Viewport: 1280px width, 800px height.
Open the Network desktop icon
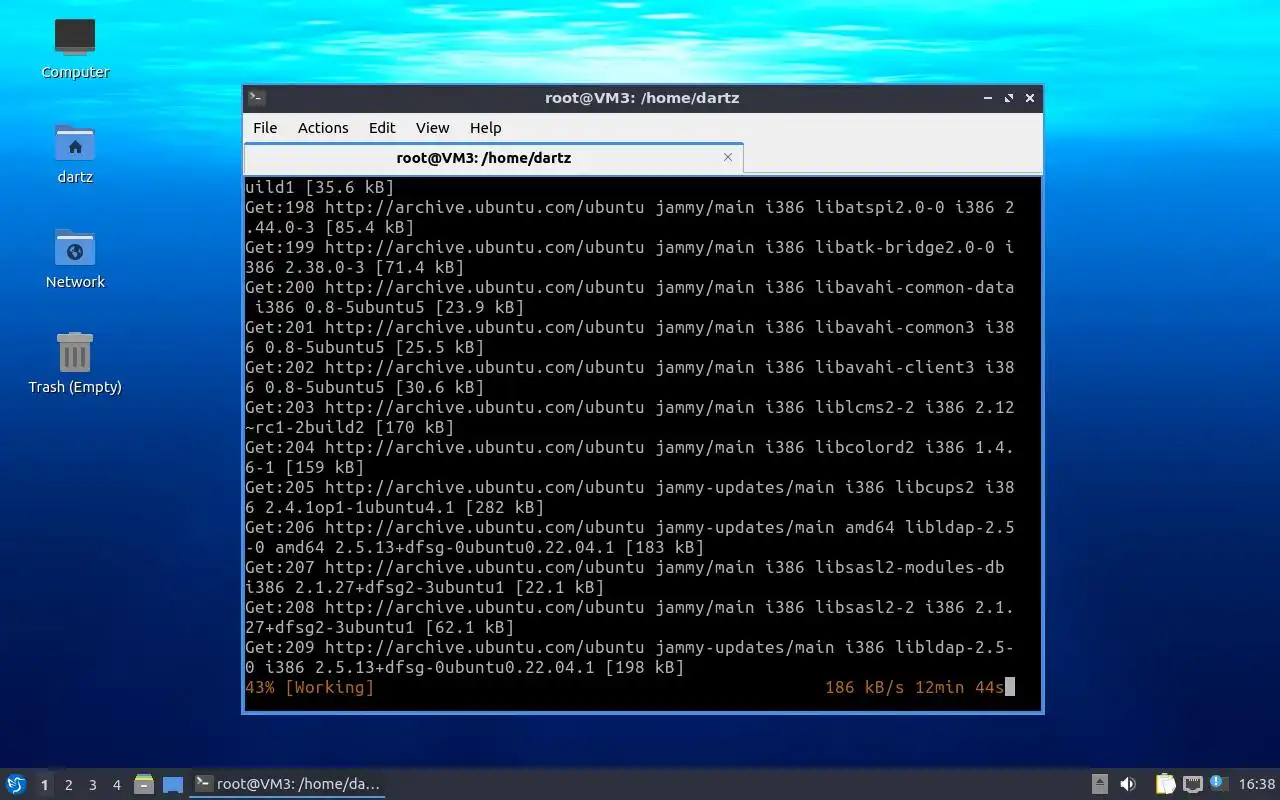tap(75, 258)
